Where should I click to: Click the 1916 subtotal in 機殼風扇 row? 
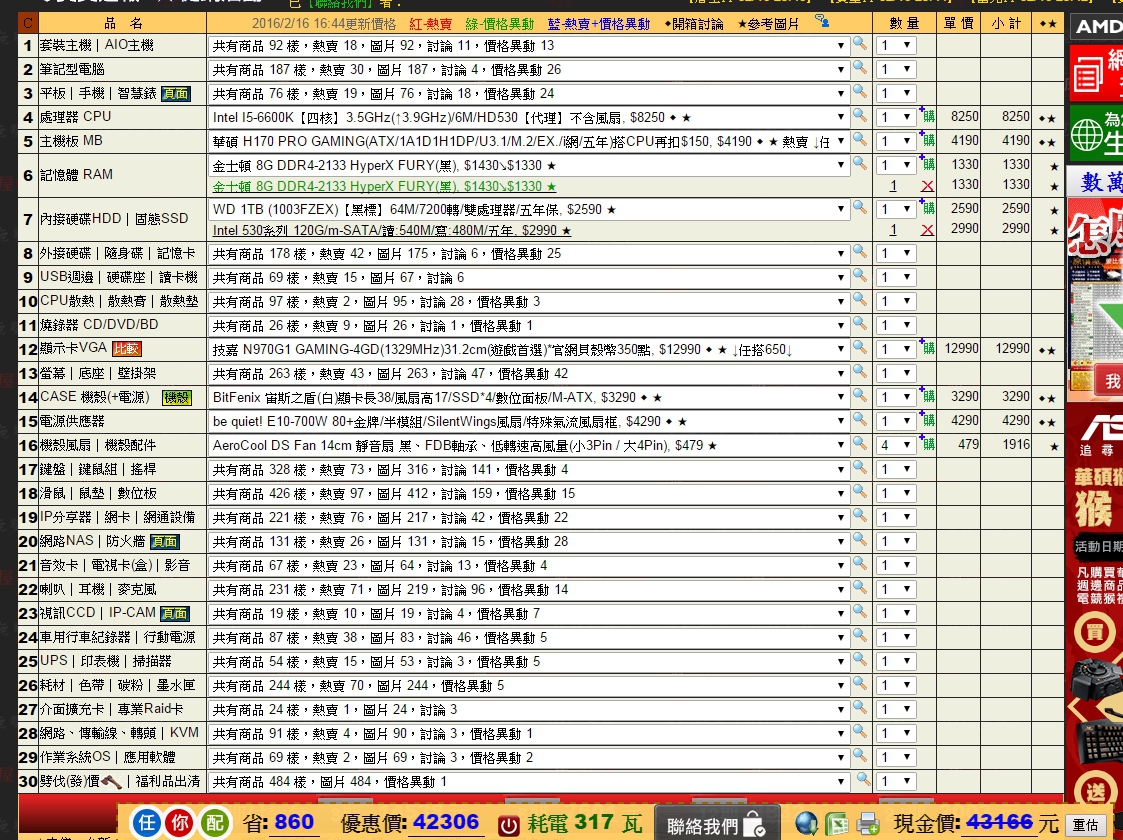(x=1016, y=445)
